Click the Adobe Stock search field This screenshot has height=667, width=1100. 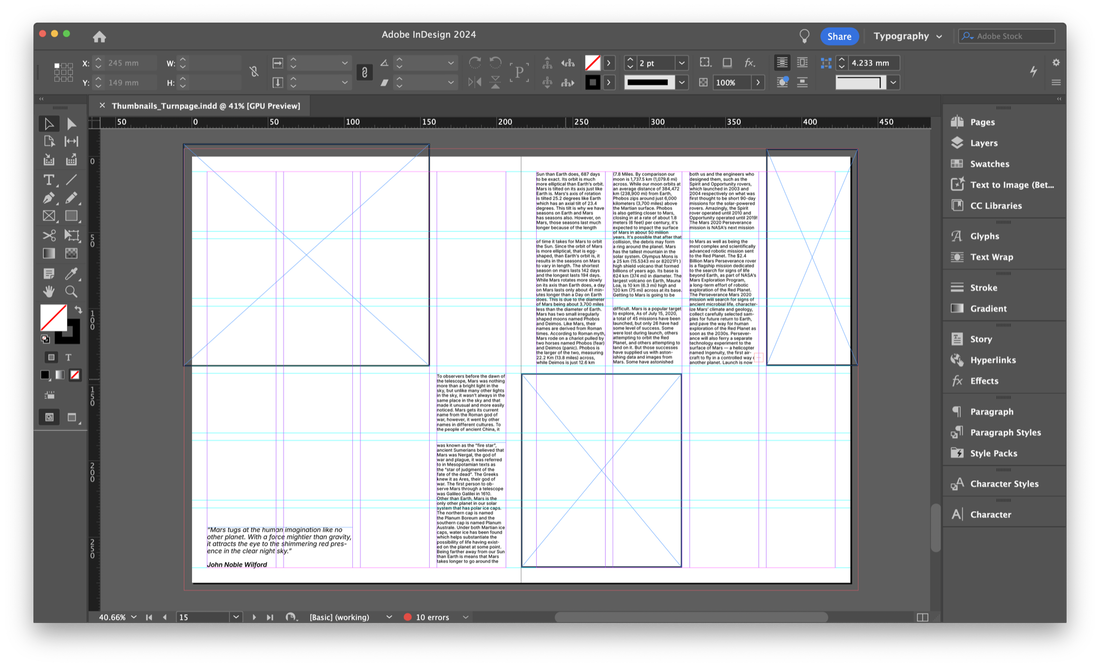click(1007, 36)
